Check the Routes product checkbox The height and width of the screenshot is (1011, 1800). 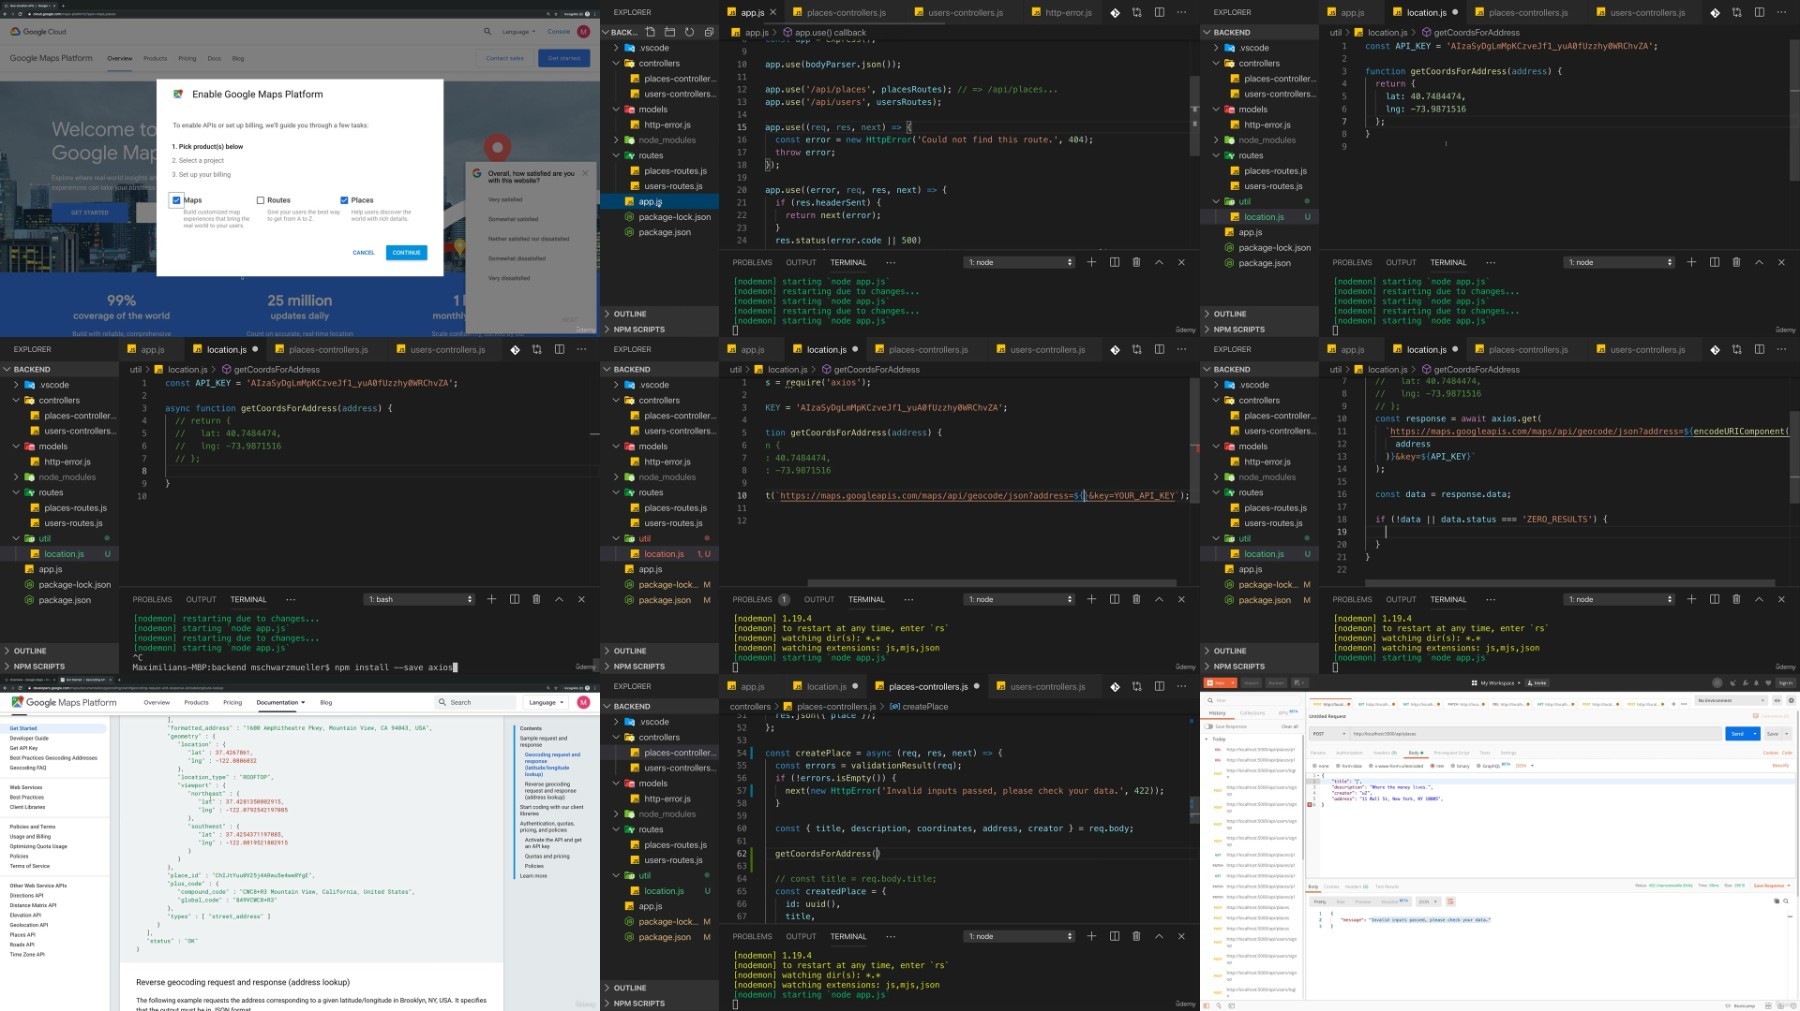(260, 200)
